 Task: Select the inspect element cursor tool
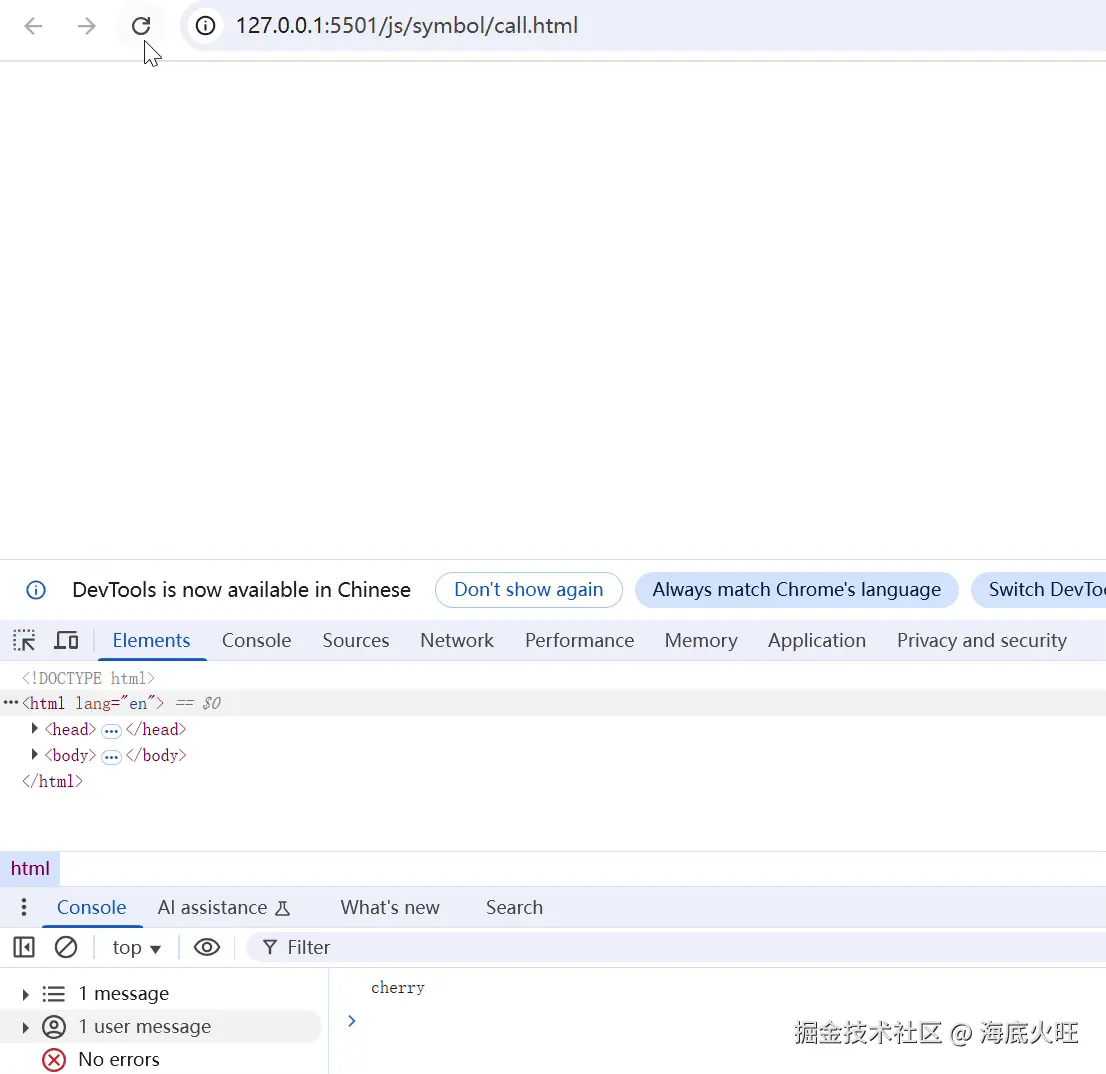click(x=23, y=640)
